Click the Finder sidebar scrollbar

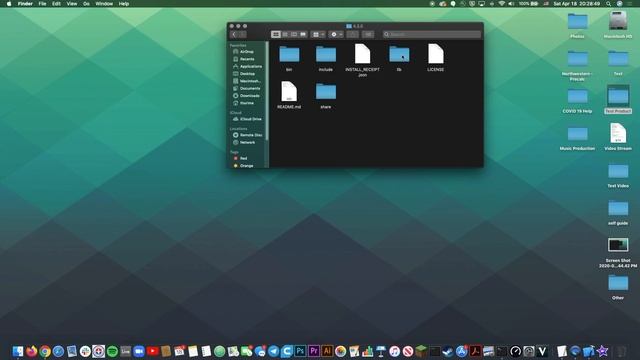(267, 92)
